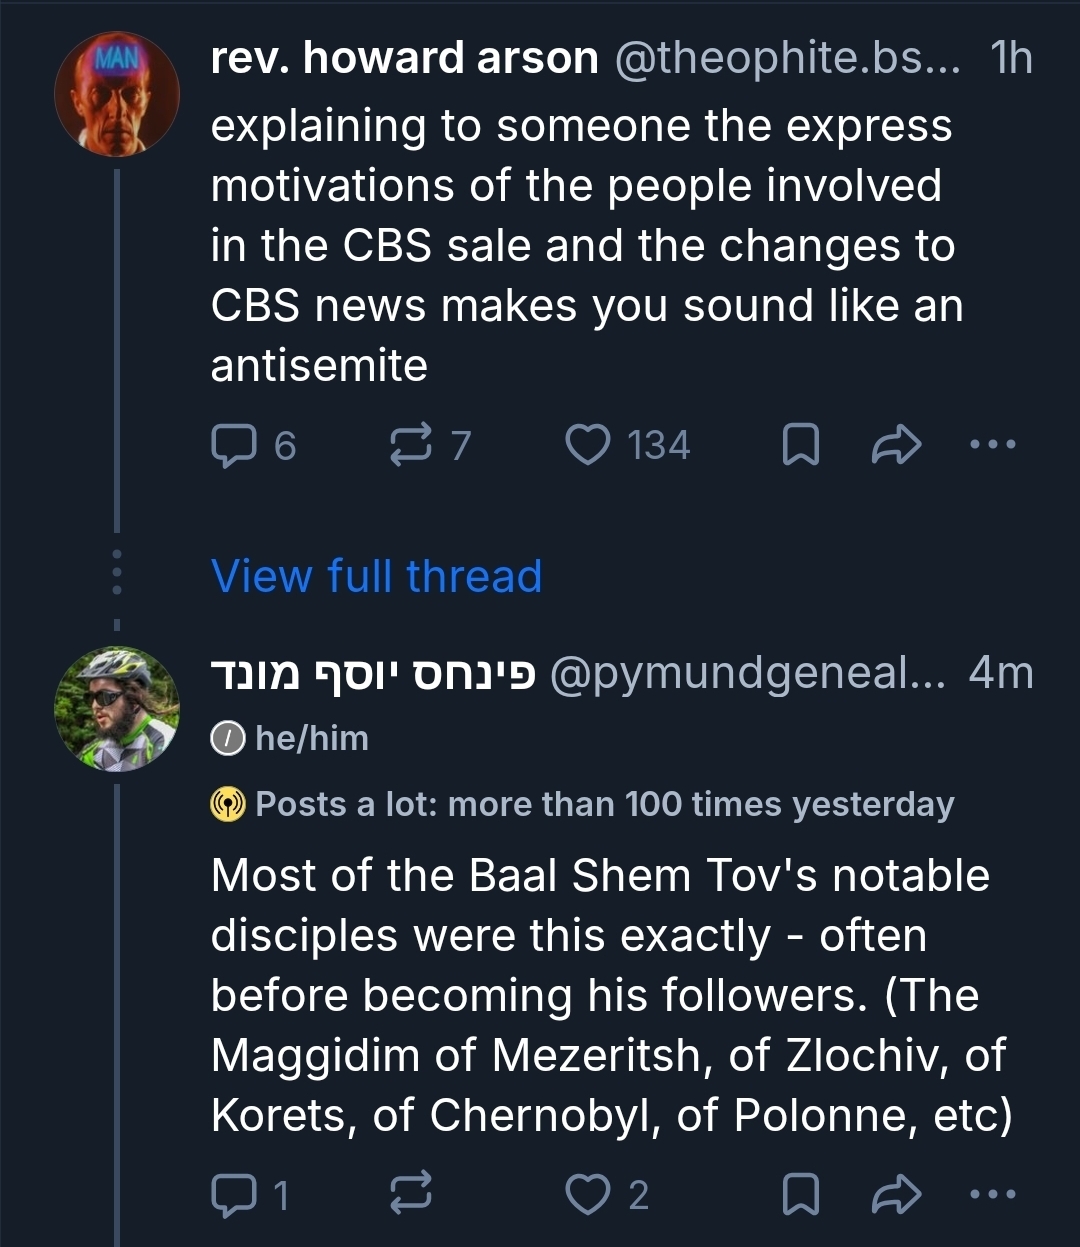Bookmark the CBS sale post

(x=799, y=446)
